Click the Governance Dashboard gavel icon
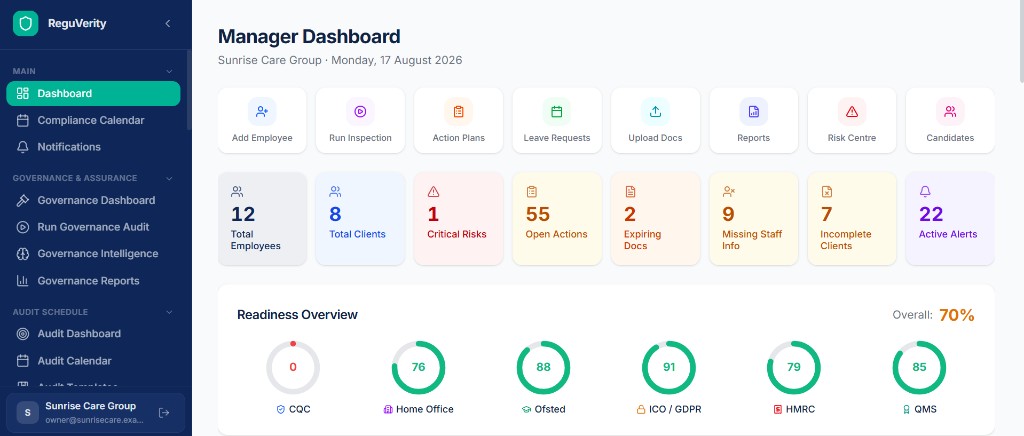The height and width of the screenshot is (436, 1024). click(x=23, y=200)
